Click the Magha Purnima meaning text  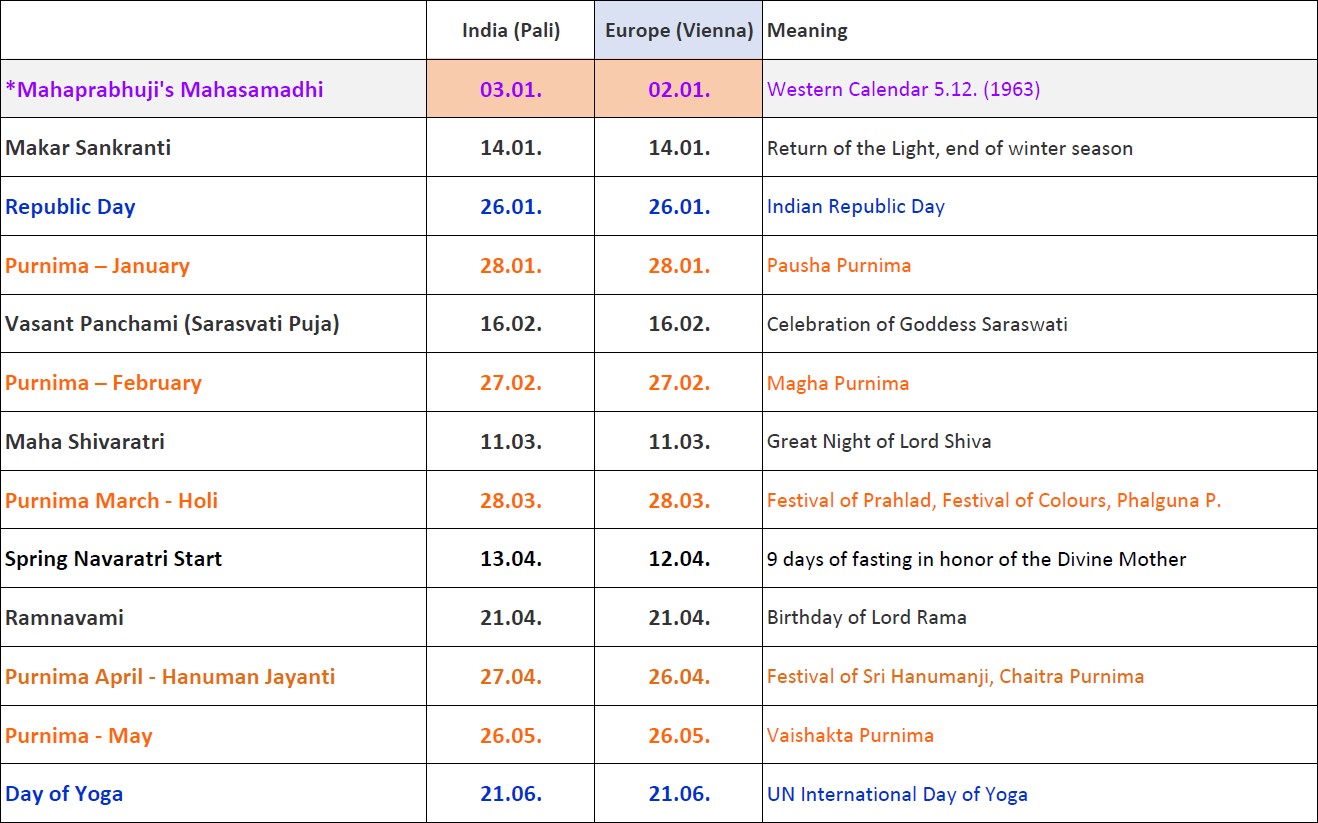(x=837, y=383)
